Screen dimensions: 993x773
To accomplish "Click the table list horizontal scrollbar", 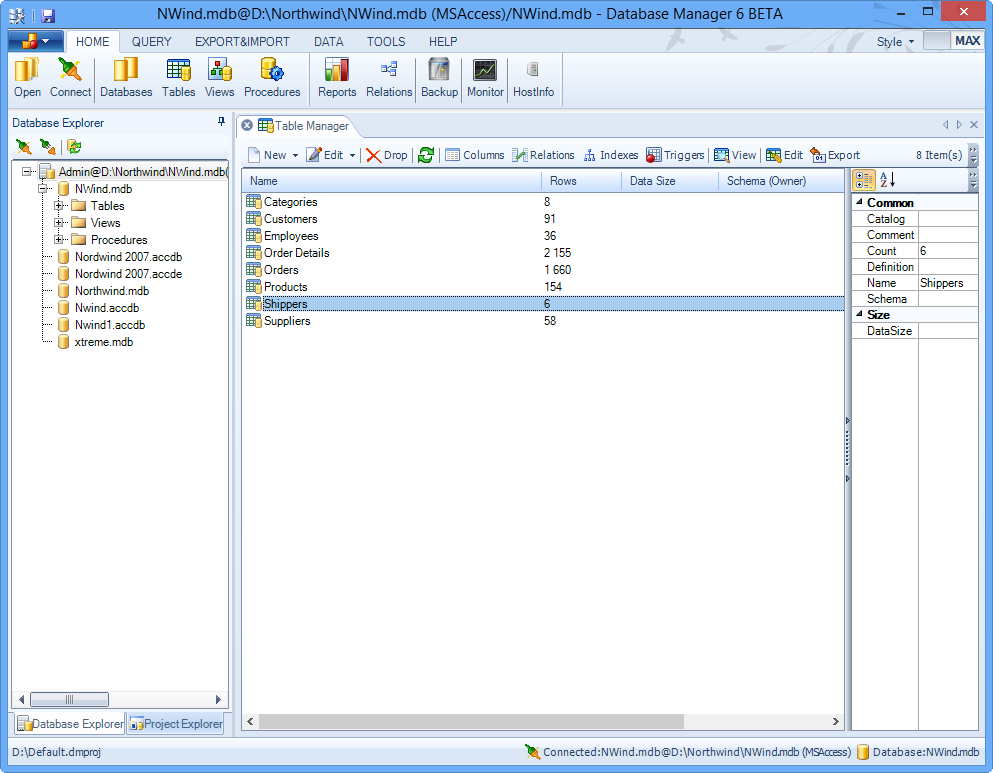I will coord(471,722).
